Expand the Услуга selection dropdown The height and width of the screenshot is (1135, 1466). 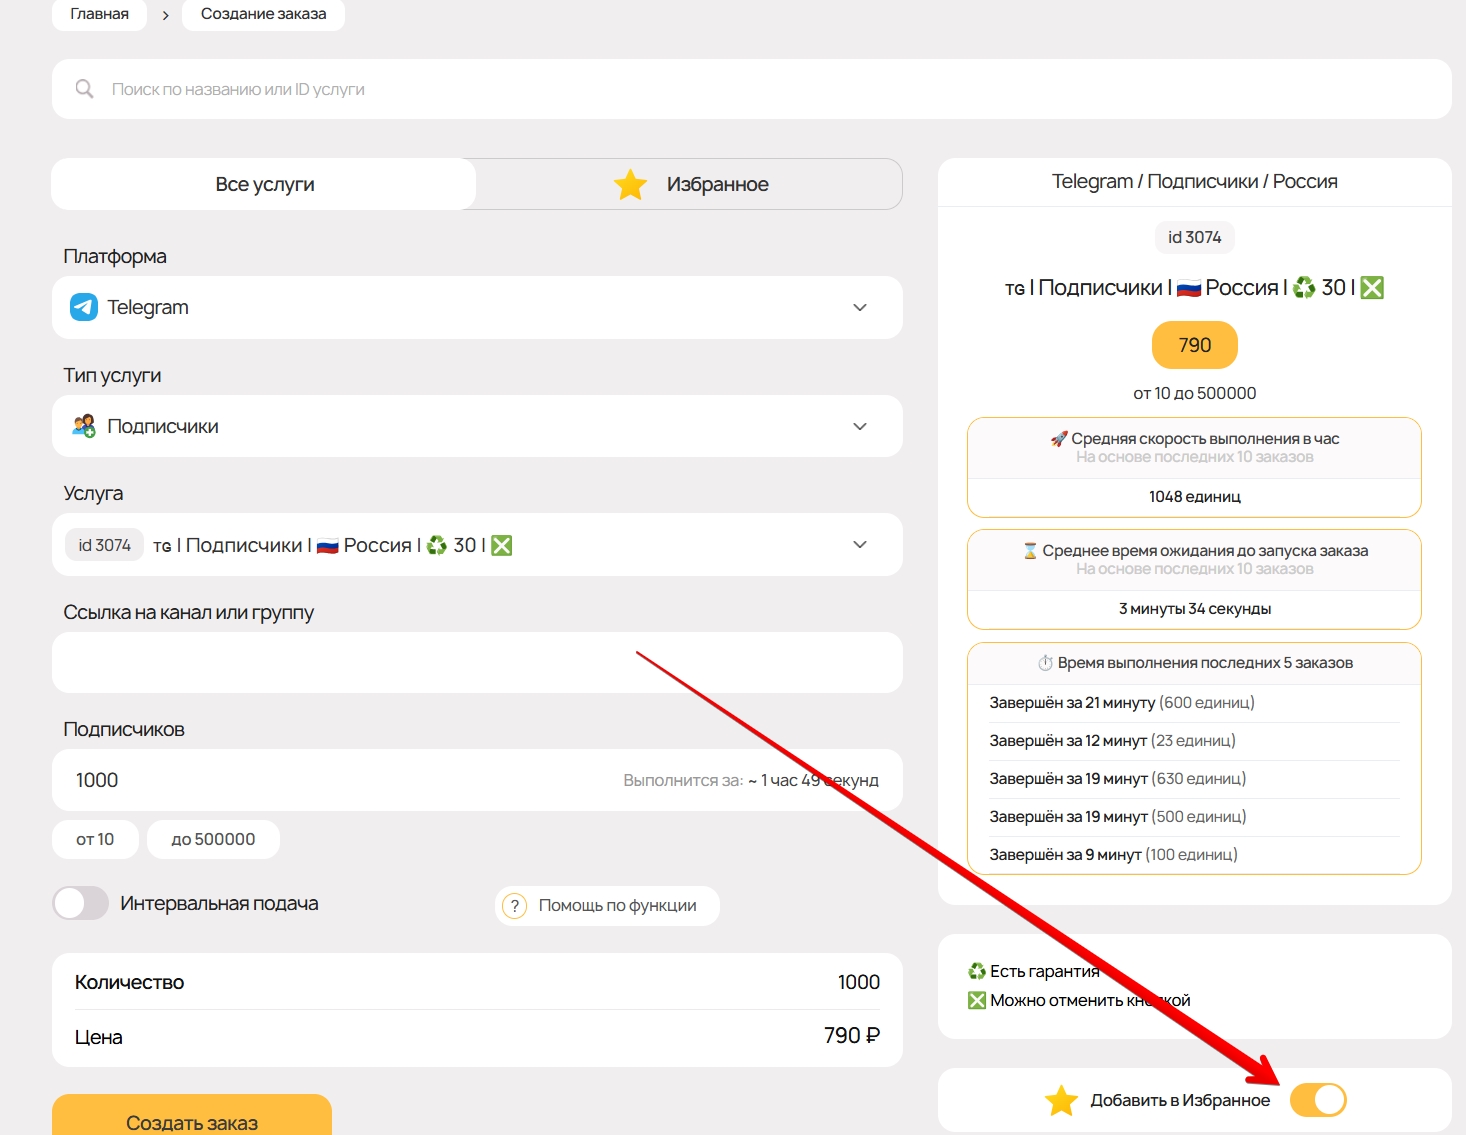859,545
